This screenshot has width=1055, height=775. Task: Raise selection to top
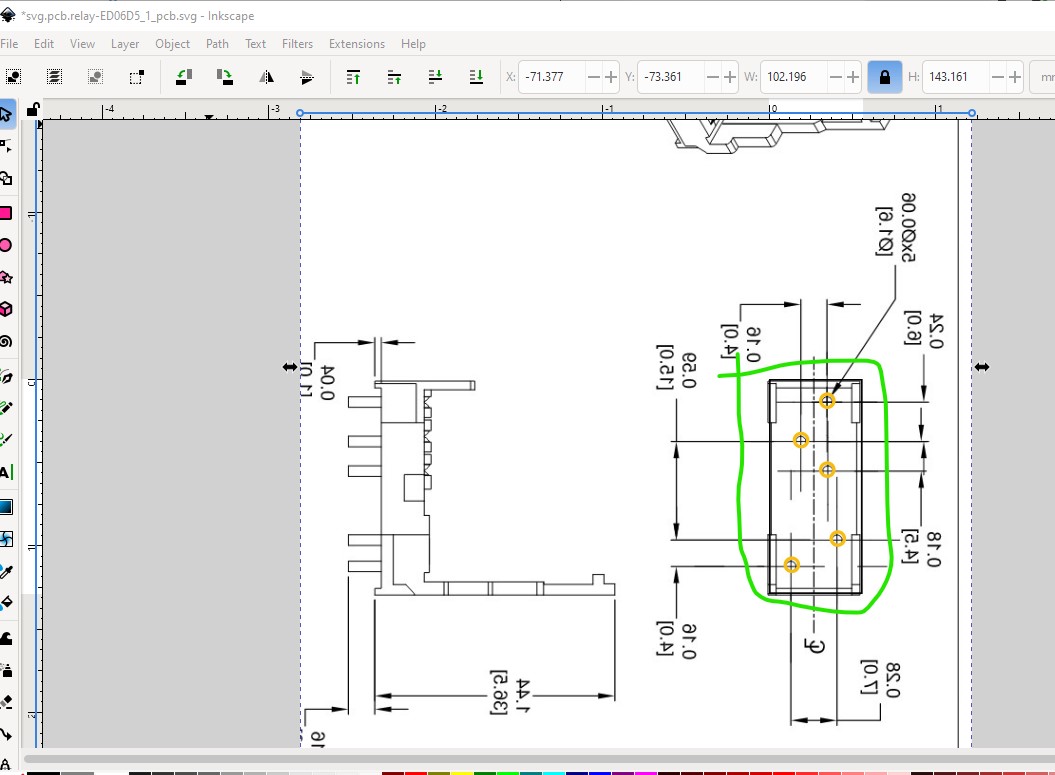pyautogui.click(x=353, y=76)
